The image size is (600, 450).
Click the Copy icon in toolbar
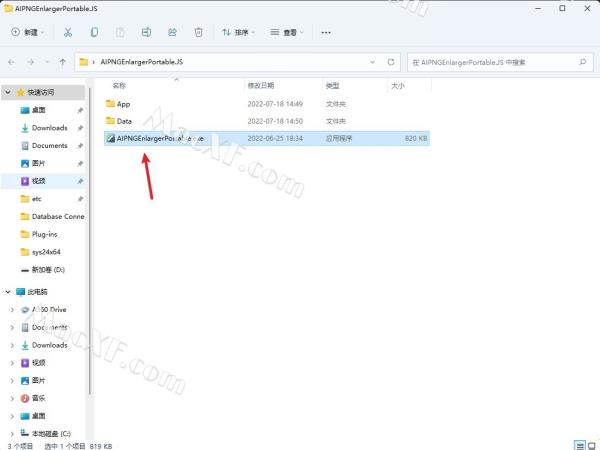94,32
